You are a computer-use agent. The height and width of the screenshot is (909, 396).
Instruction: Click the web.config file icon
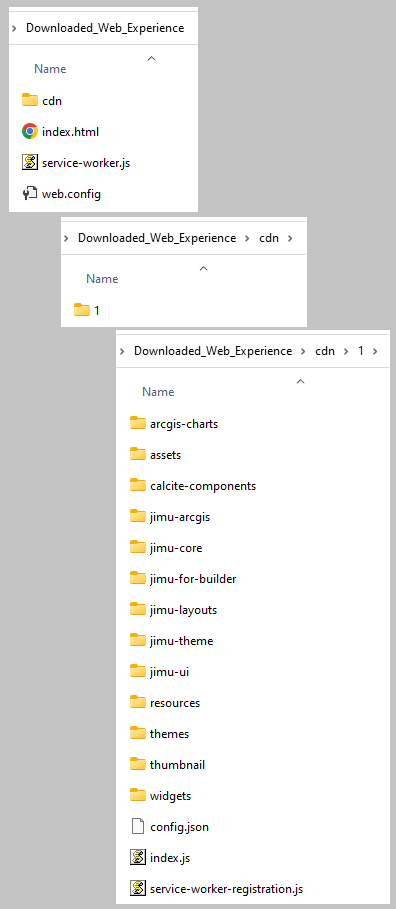pyautogui.click(x=30, y=194)
